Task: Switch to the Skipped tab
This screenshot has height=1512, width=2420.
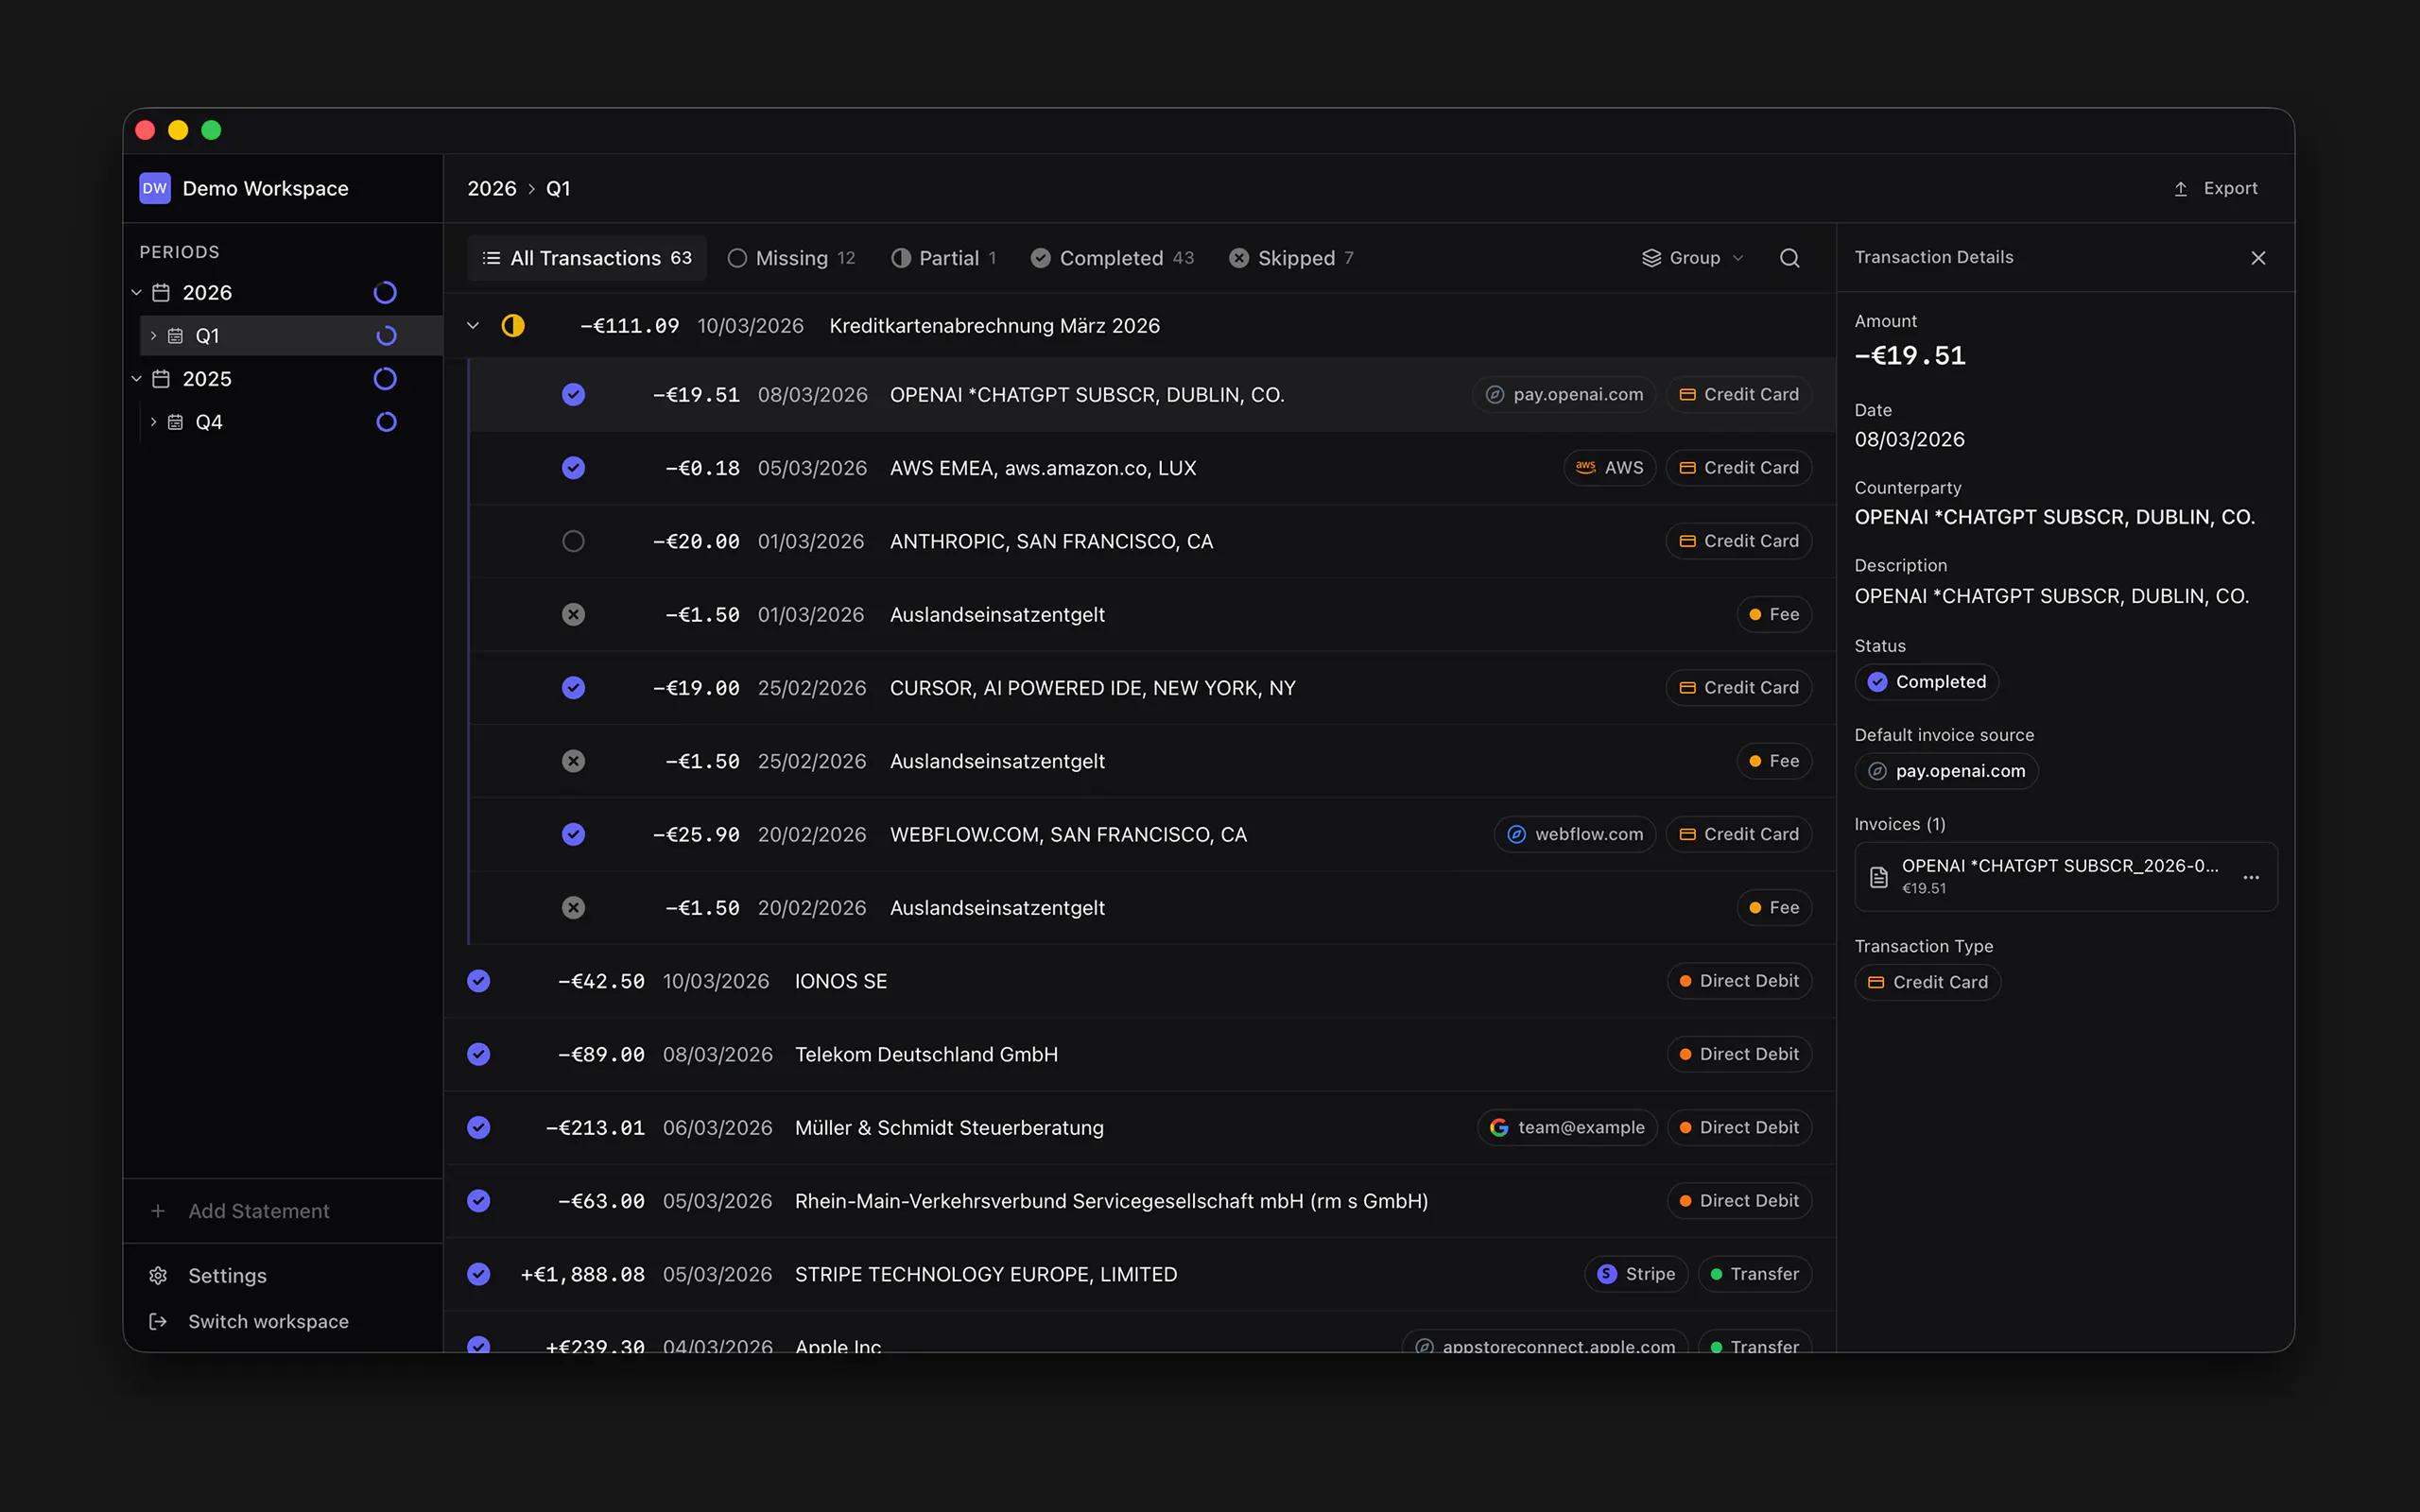Action: [1291, 258]
